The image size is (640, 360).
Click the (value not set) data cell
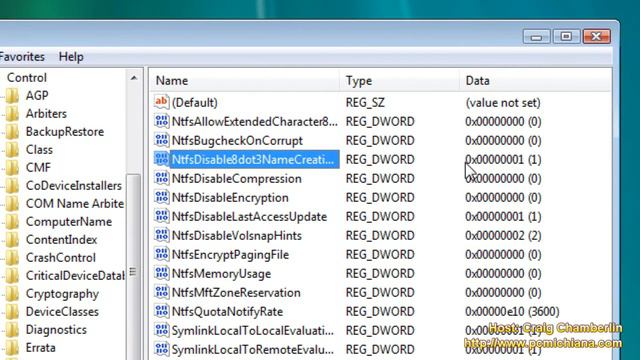pos(503,102)
